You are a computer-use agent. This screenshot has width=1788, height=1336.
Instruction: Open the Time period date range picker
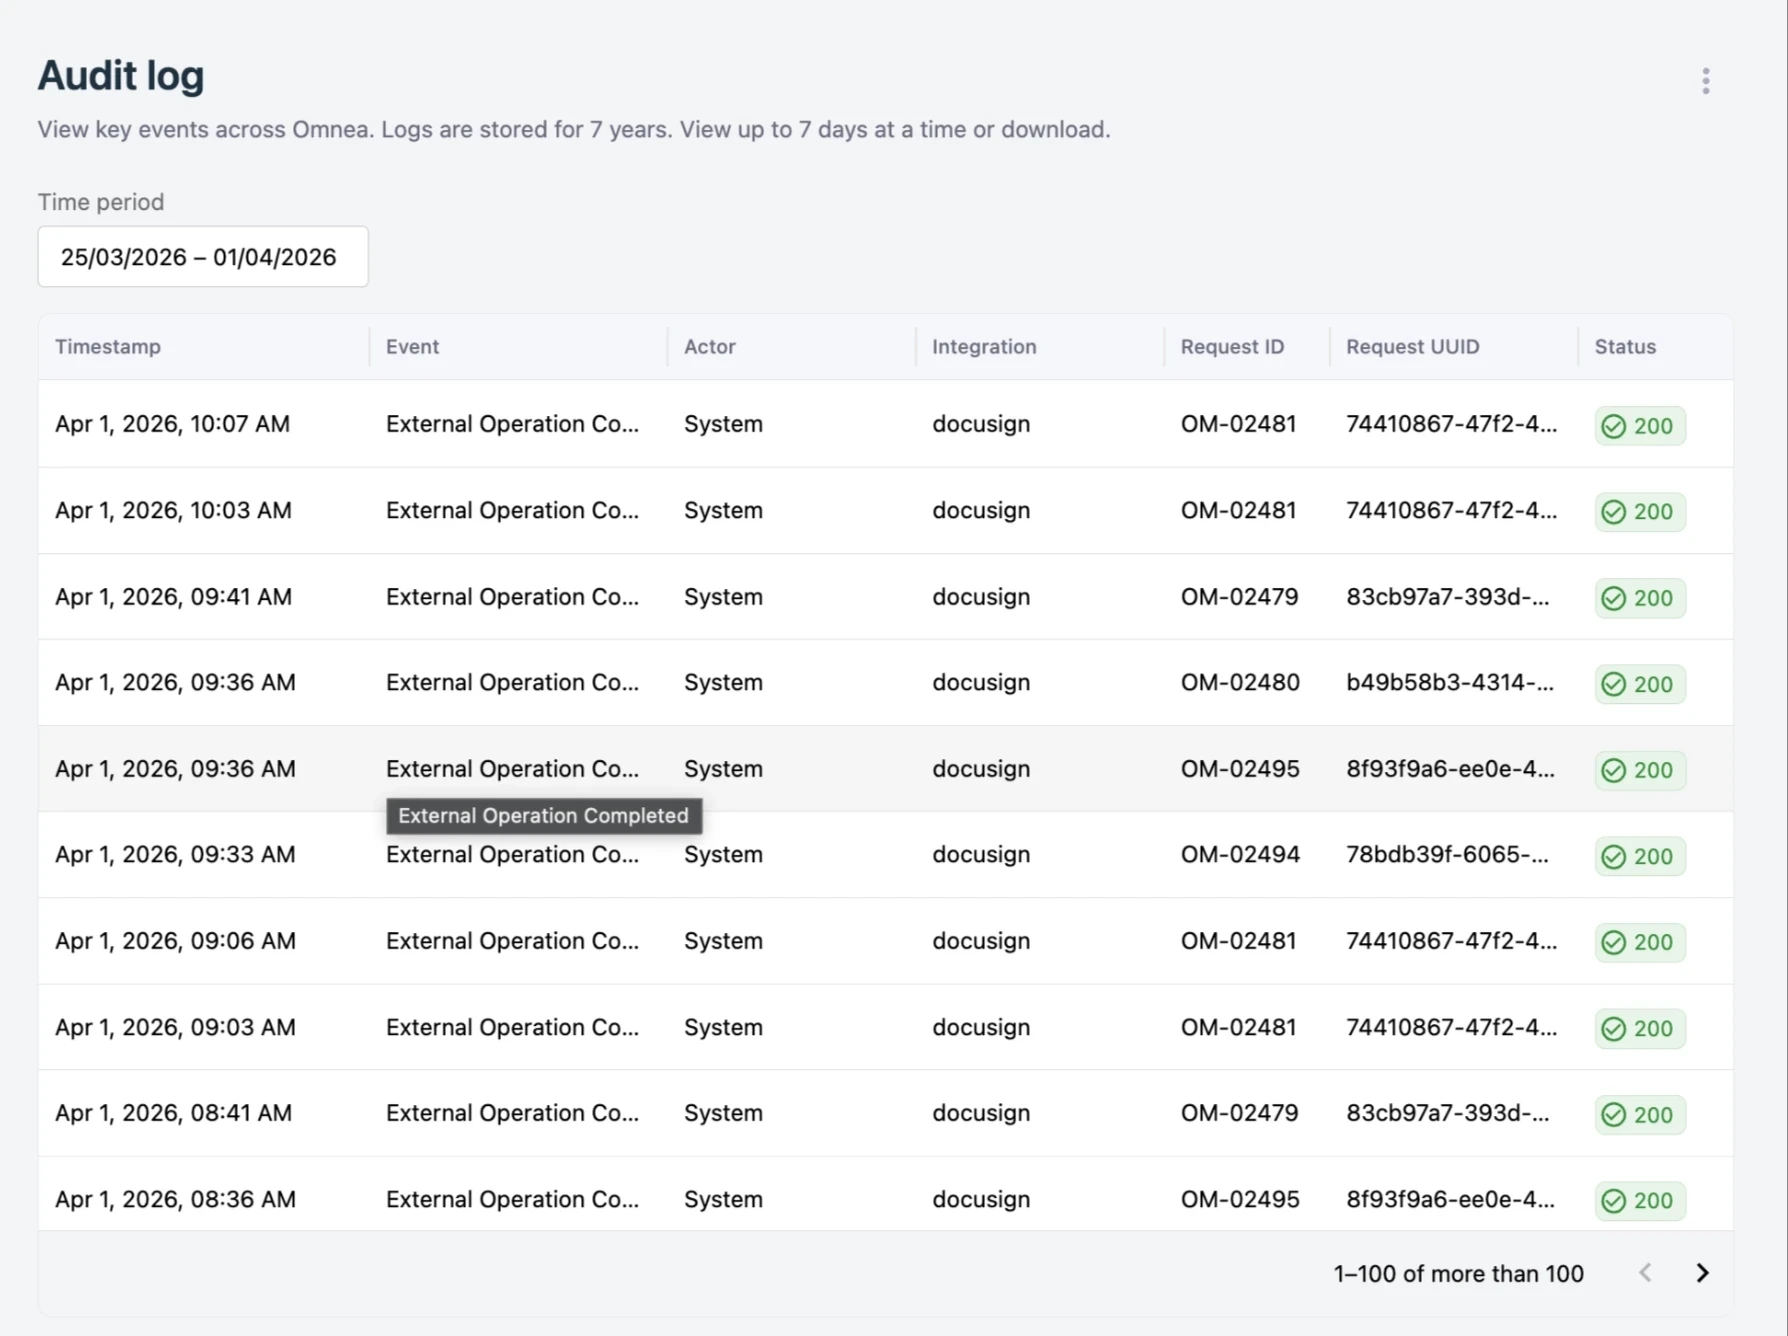click(x=203, y=257)
